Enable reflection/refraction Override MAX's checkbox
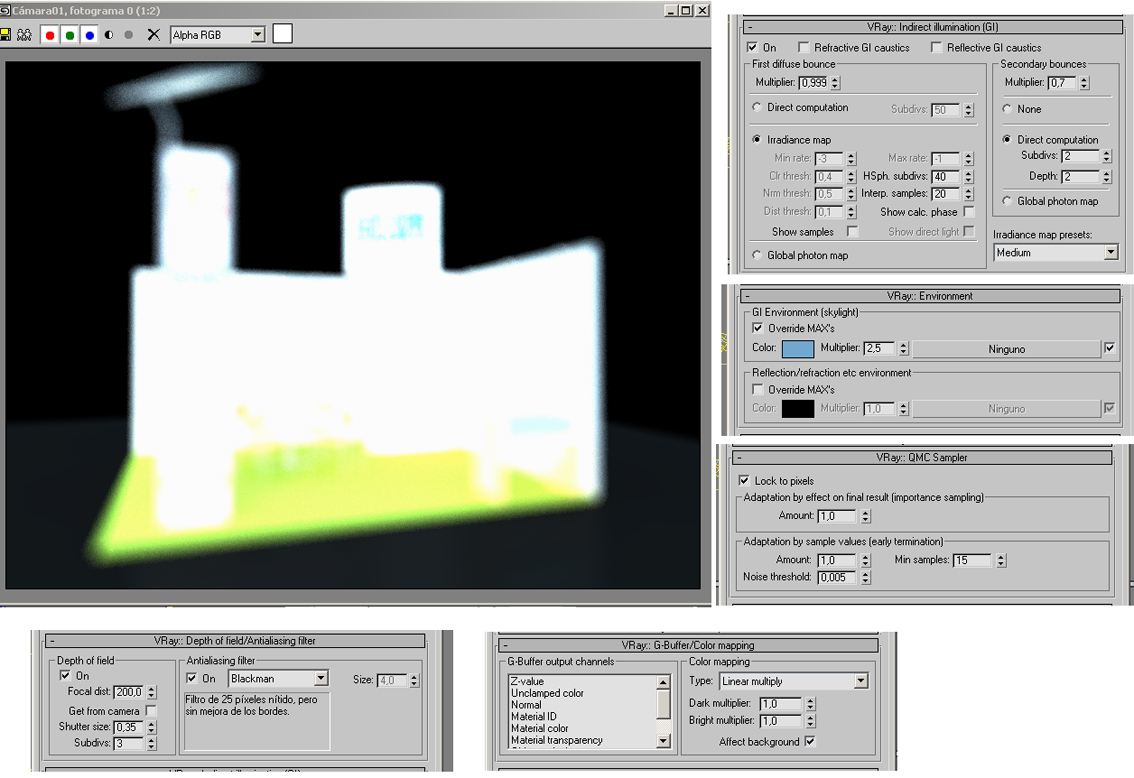Screen dimensions: 1134x778 [x=757, y=389]
